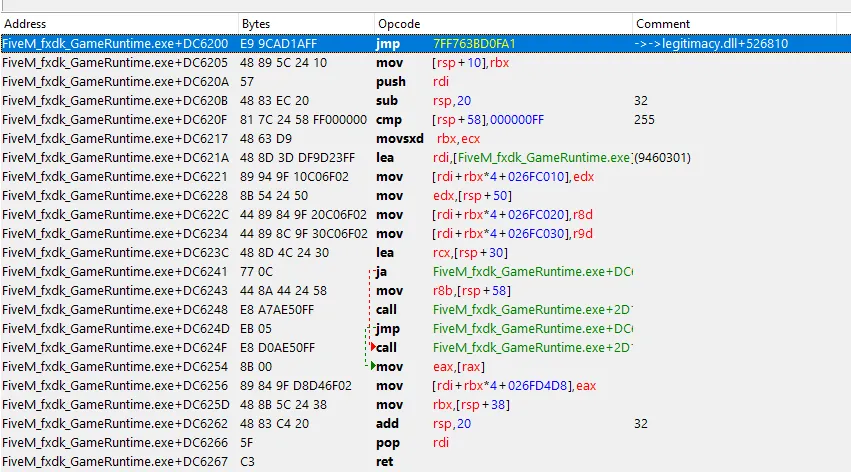Click the green arrow marker beside mov eax,[rax]
This screenshot has height=472, width=851.
coord(373,366)
